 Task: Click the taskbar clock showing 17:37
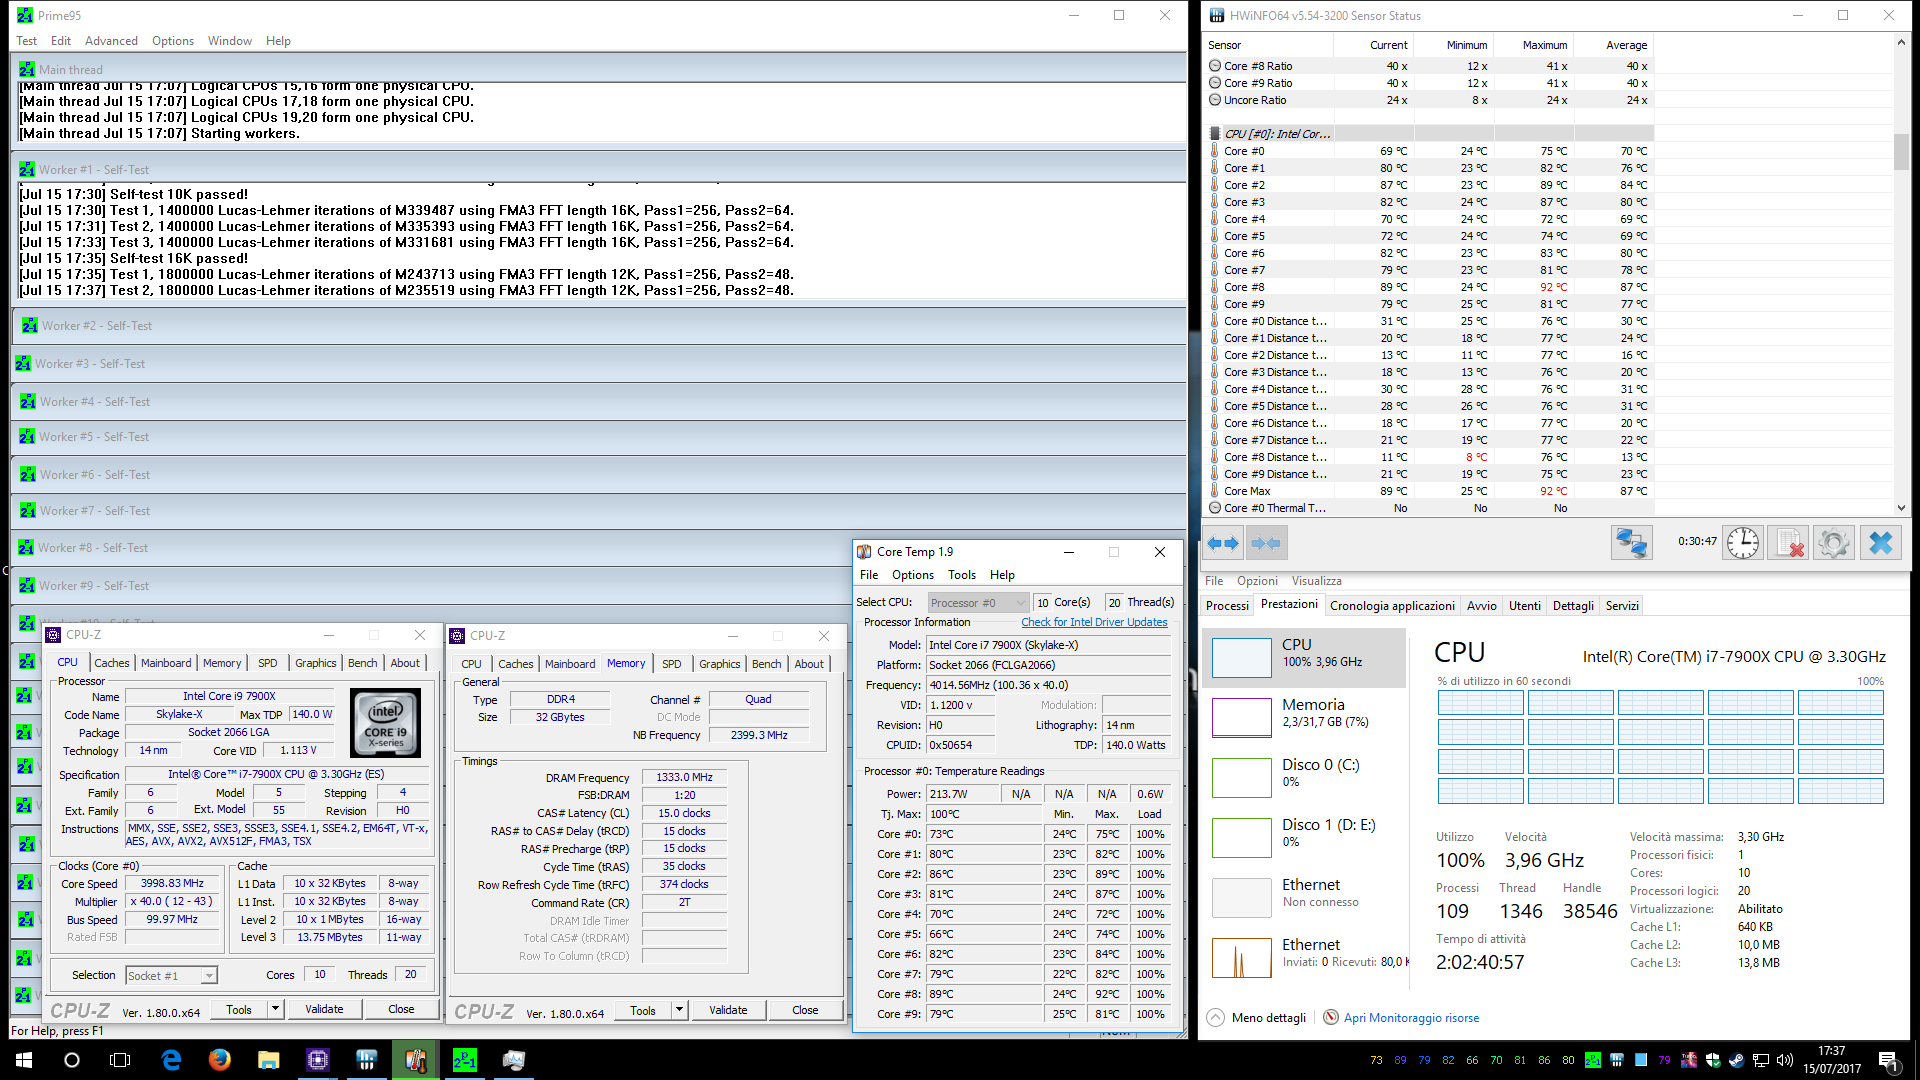click(1832, 1060)
